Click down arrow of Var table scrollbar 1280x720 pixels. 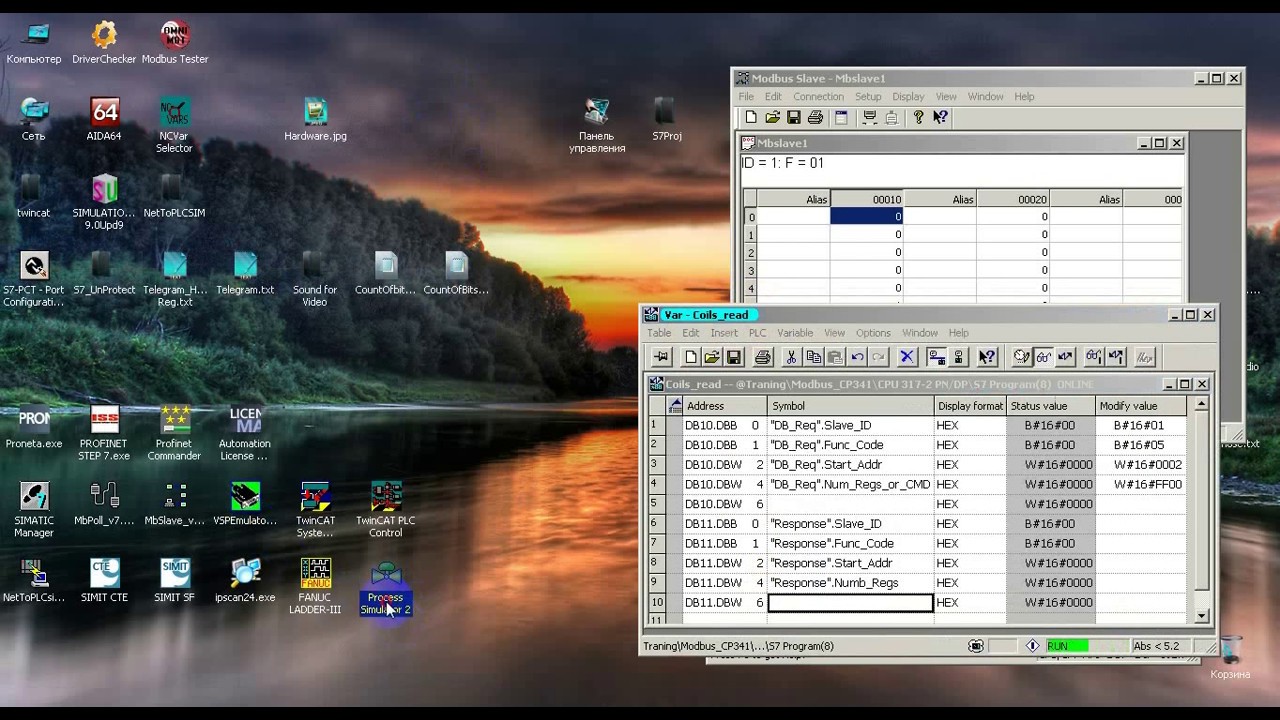coord(1202,616)
